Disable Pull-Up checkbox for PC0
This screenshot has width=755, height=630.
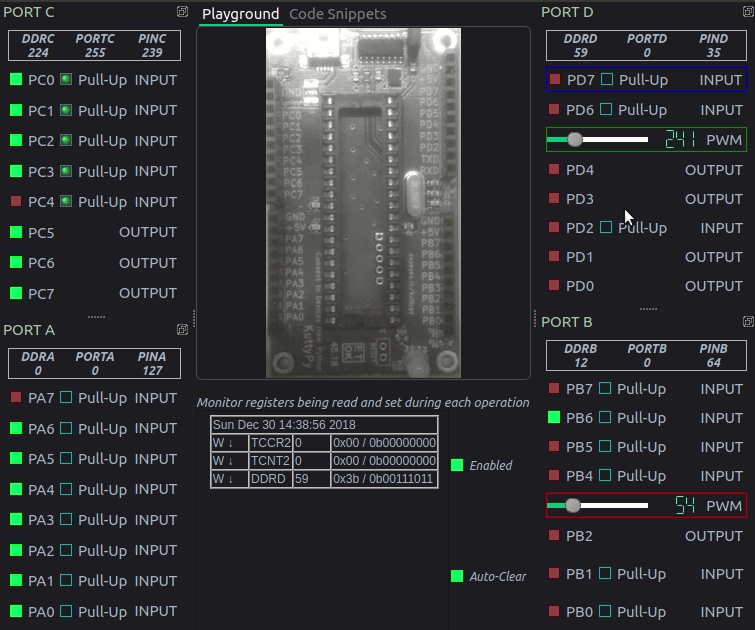coord(66,80)
